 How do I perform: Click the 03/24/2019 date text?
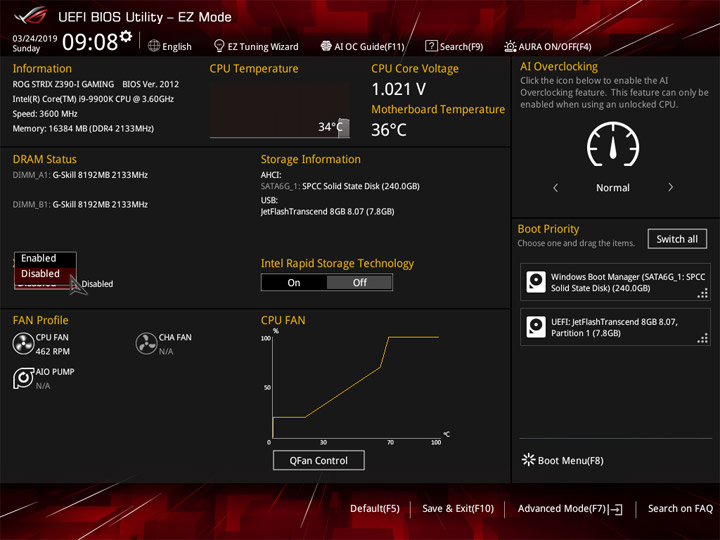(x=35, y=38)
